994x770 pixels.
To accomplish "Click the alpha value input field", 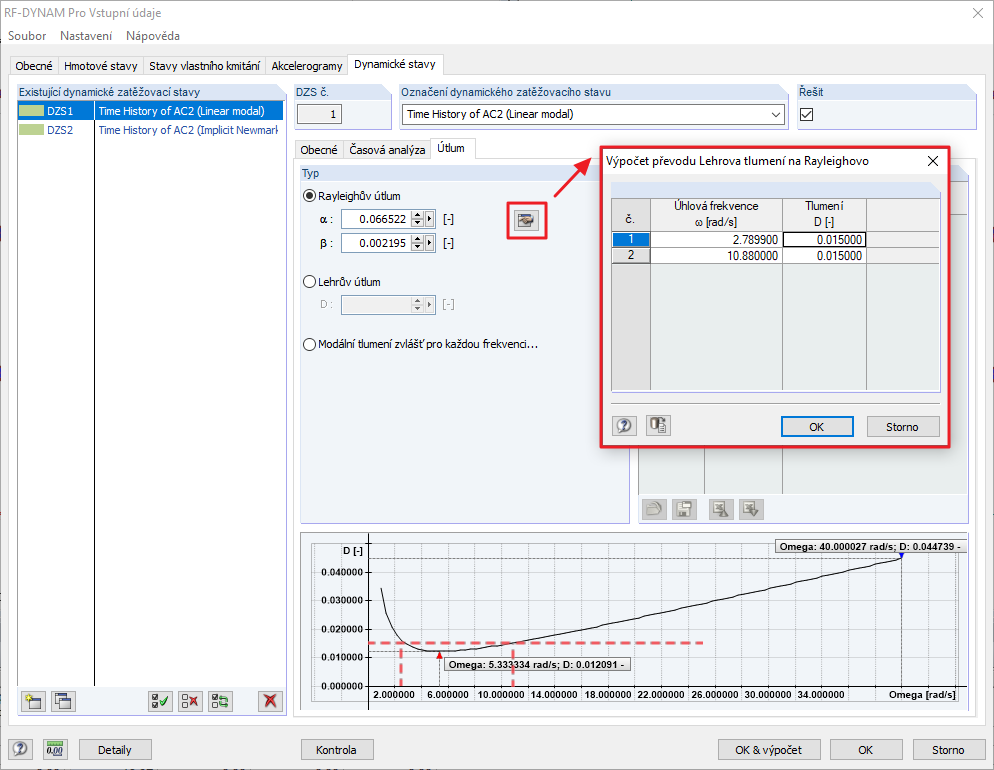I will coord(377,219).
